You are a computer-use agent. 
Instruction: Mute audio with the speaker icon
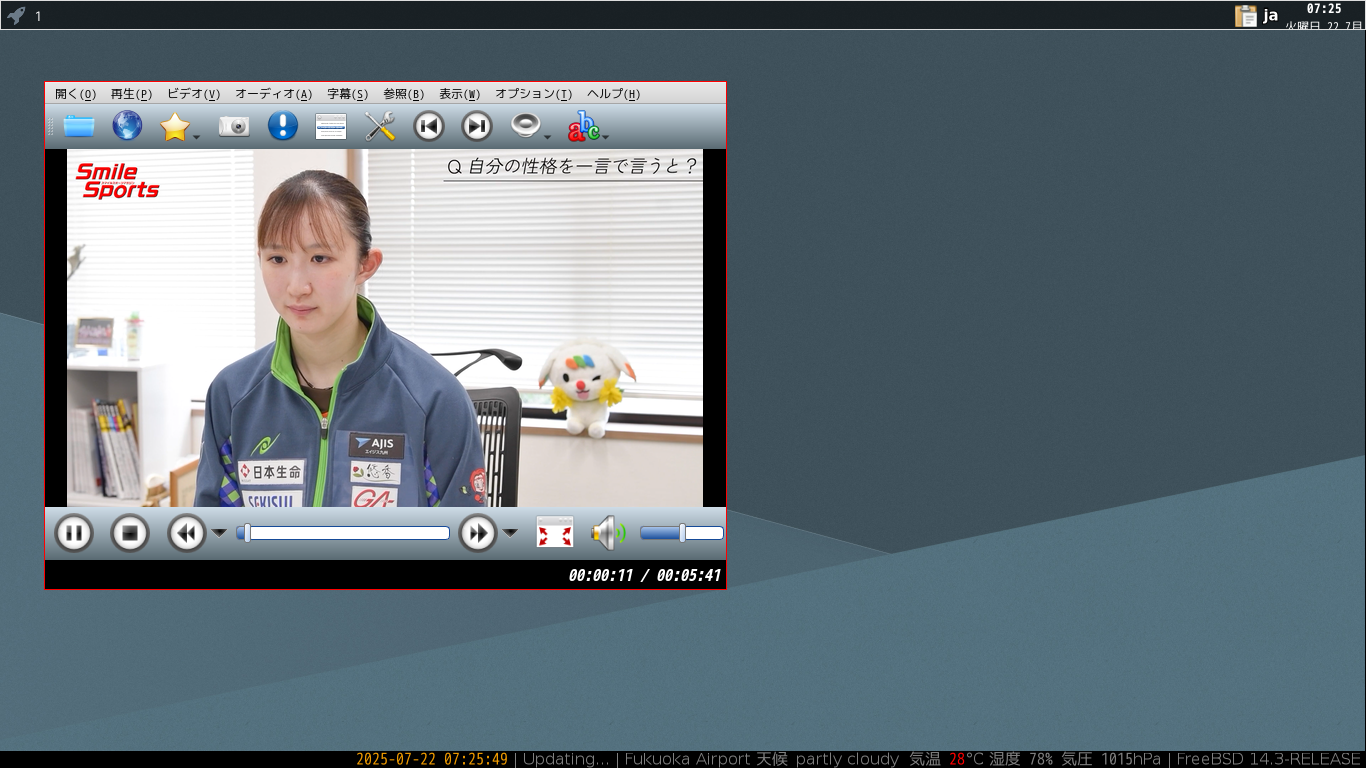pyautogui.click(x=608, y=533)
